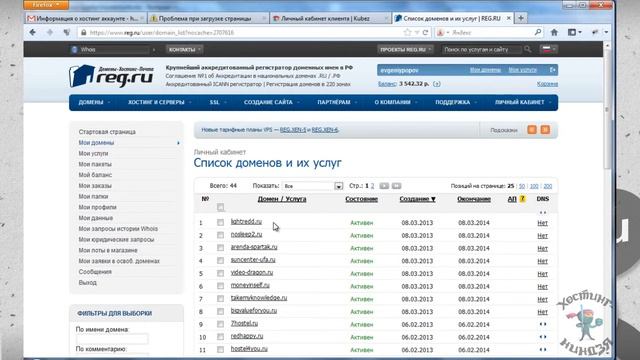
Task: Select checkbox for suncenter-ufa.ru
Action: coord(220,260)
